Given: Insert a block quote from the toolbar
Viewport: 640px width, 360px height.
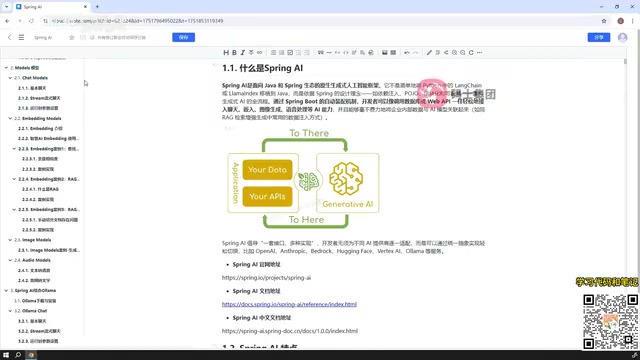Looking at the screenshot, I should [321, 53].
